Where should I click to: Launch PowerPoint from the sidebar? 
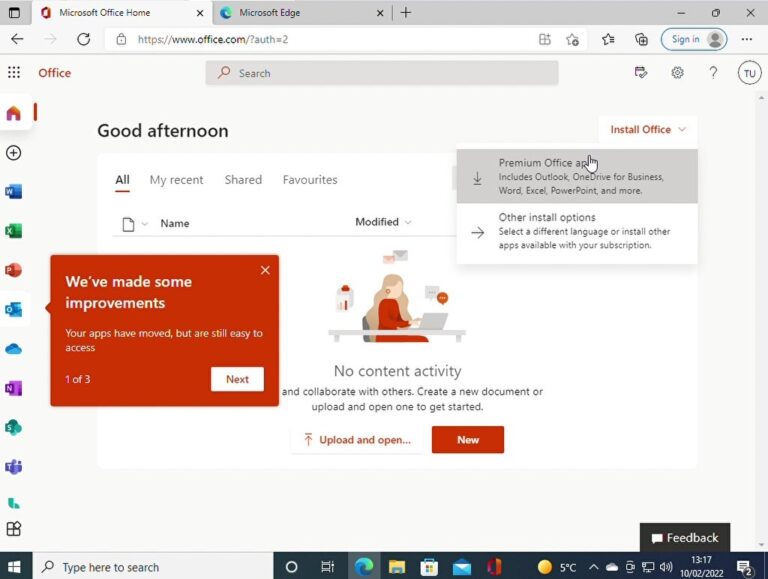(14, 270)
